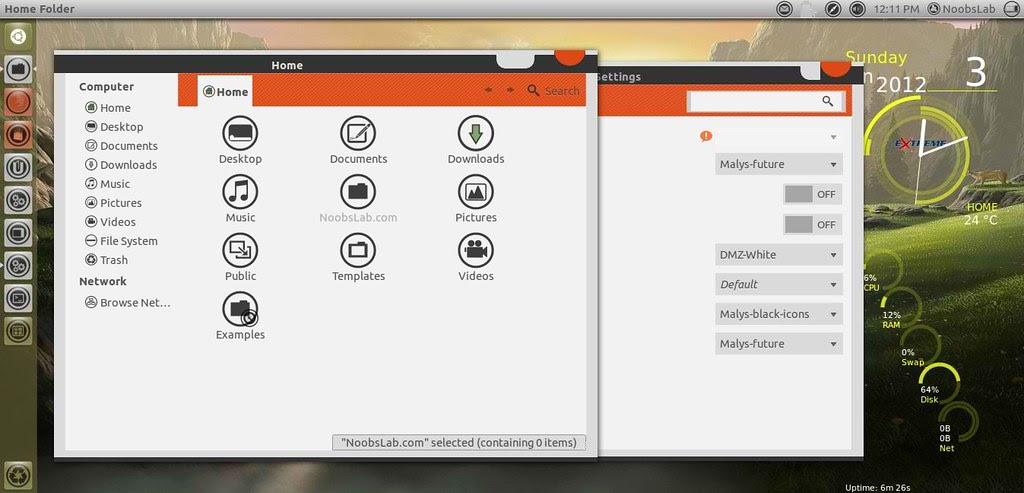Open the 12:11 PM clock menu
This screenshot has height=493, width=1024.
point(896,9)
